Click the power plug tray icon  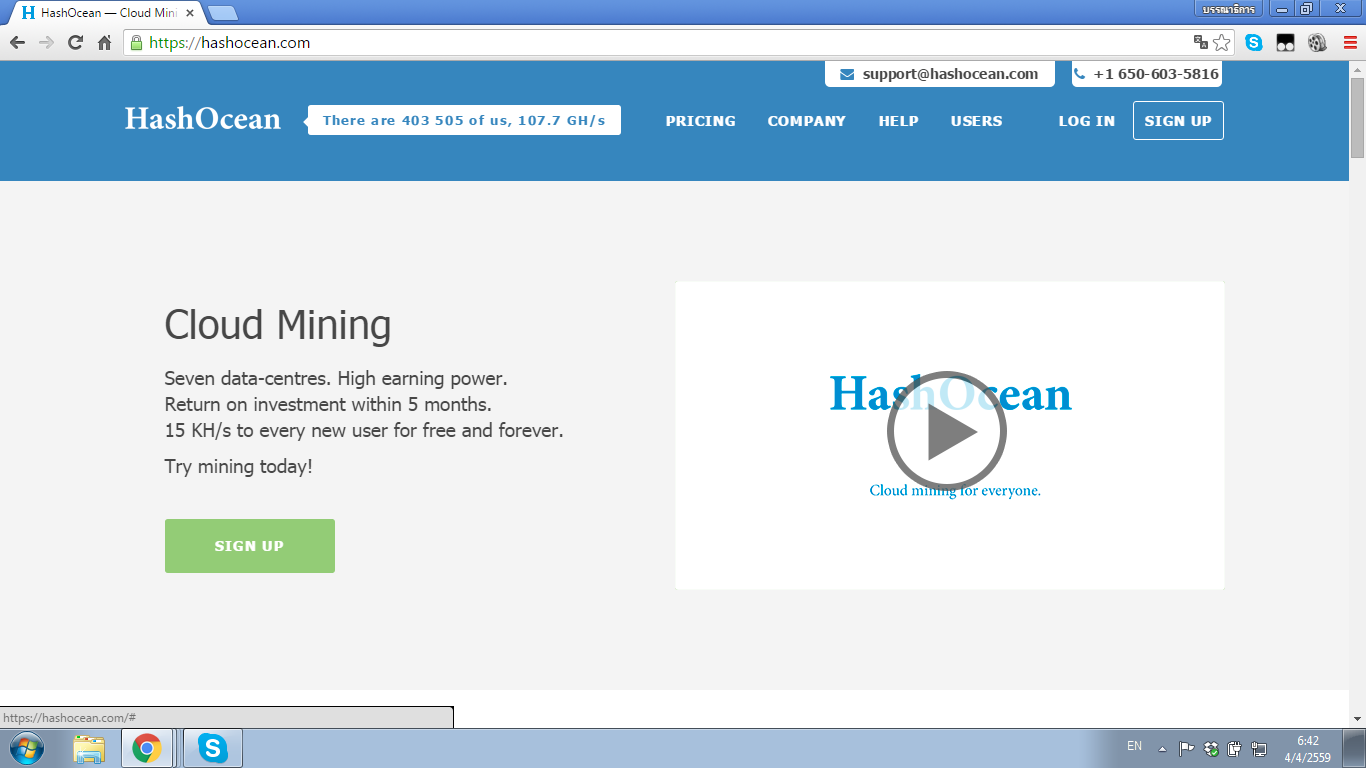1235,748
